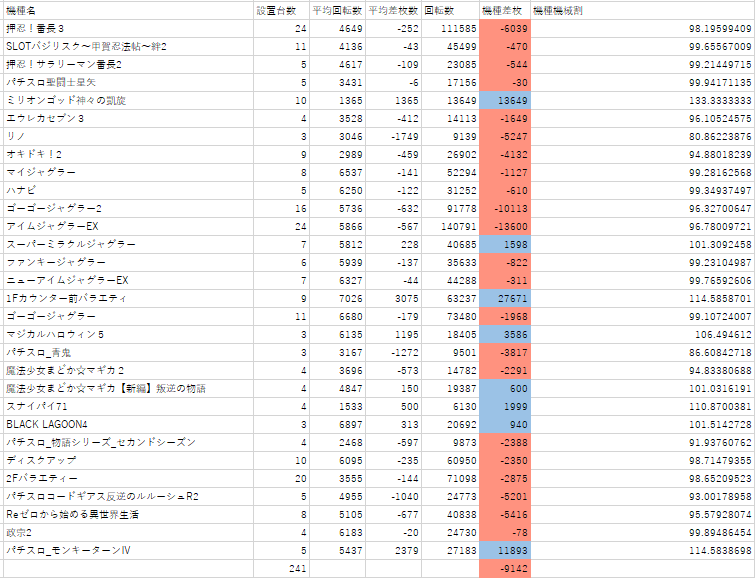Screen dimensions: 755x578
Task: Select the ニューアイムジャグラーEX cell
Action: (128, 280)
